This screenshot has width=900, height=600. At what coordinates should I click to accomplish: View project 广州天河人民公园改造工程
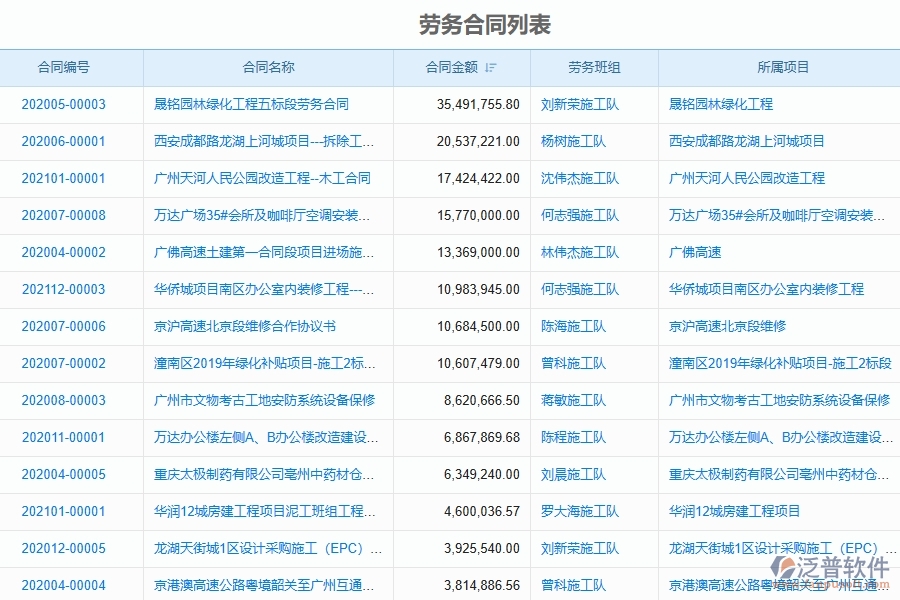752,178
